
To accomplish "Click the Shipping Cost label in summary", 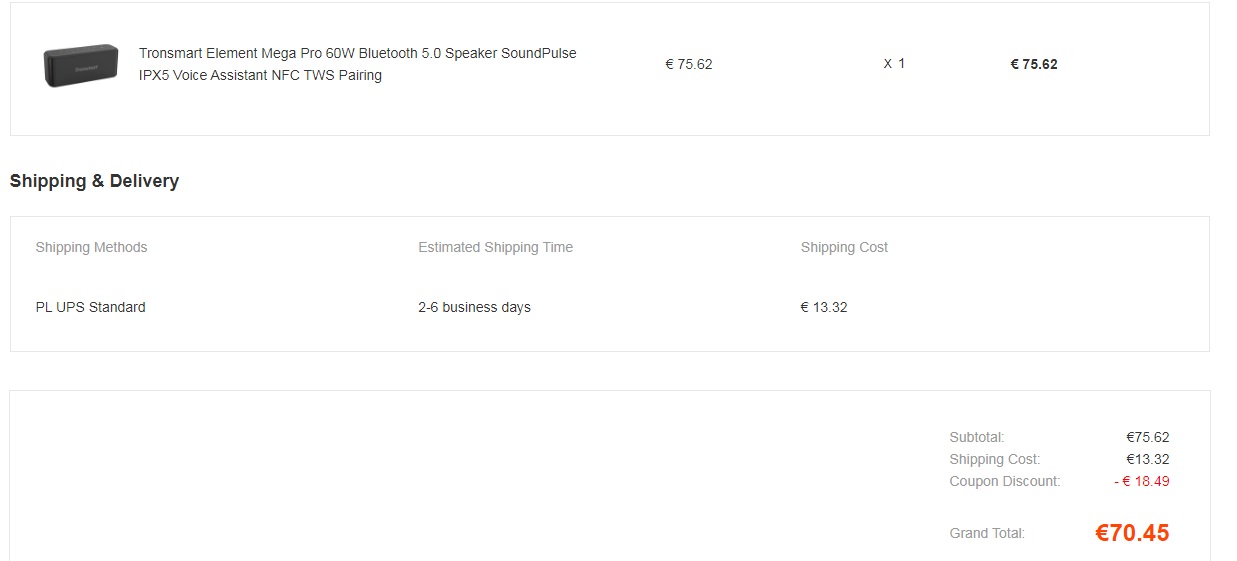I will 994,459.
